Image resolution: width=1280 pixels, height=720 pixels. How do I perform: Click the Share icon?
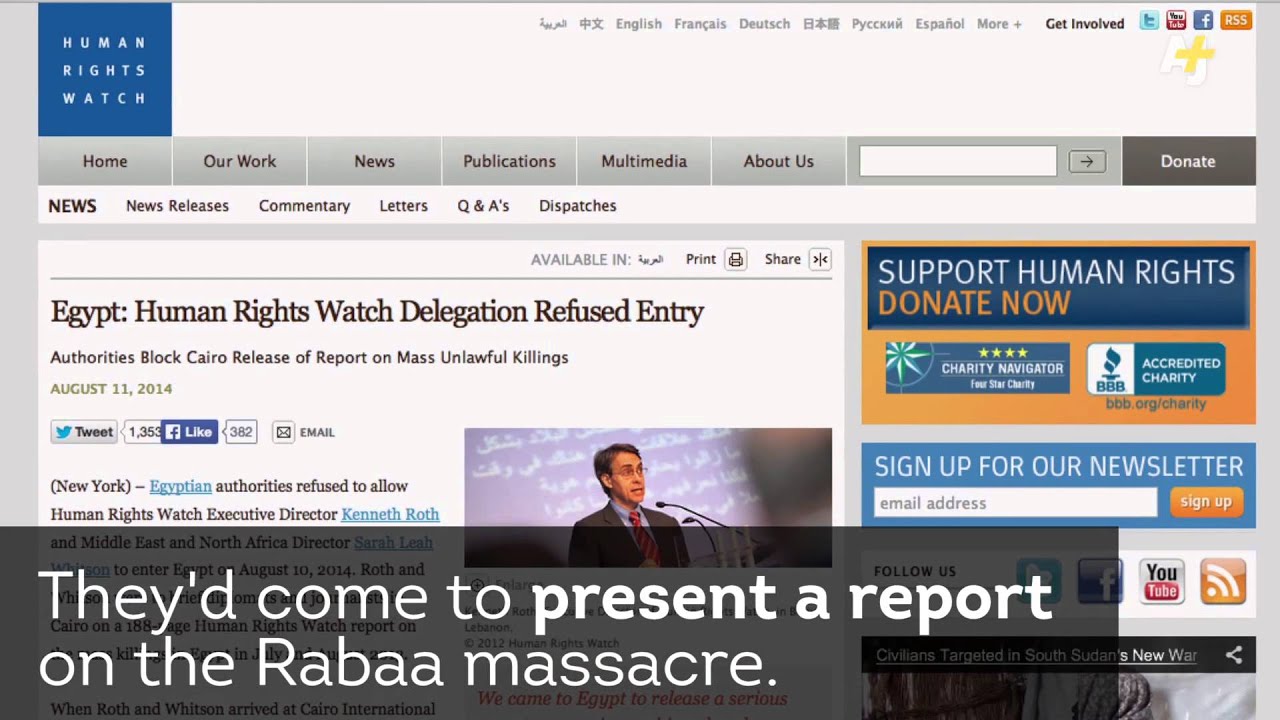(x=820, y=260)
